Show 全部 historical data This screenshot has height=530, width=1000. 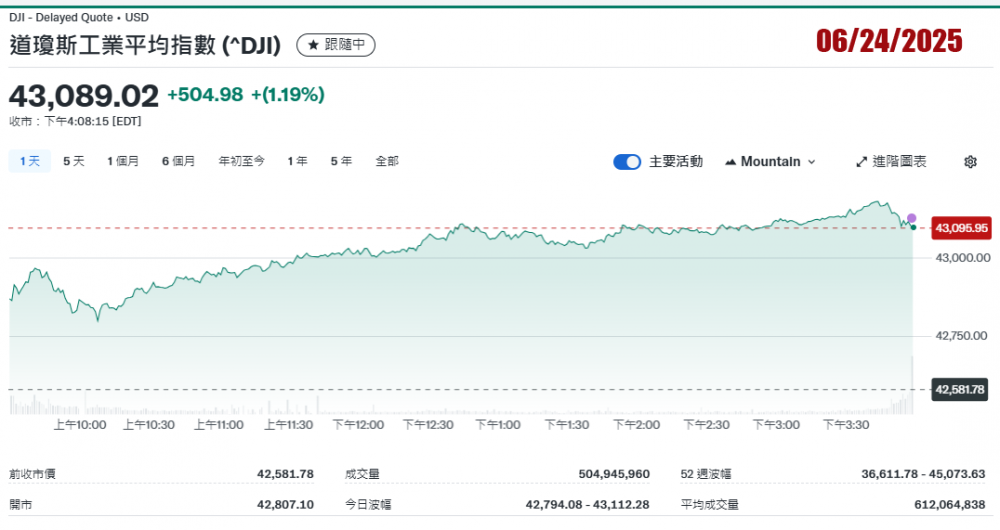pyautogui.click(x=387, y=161)
